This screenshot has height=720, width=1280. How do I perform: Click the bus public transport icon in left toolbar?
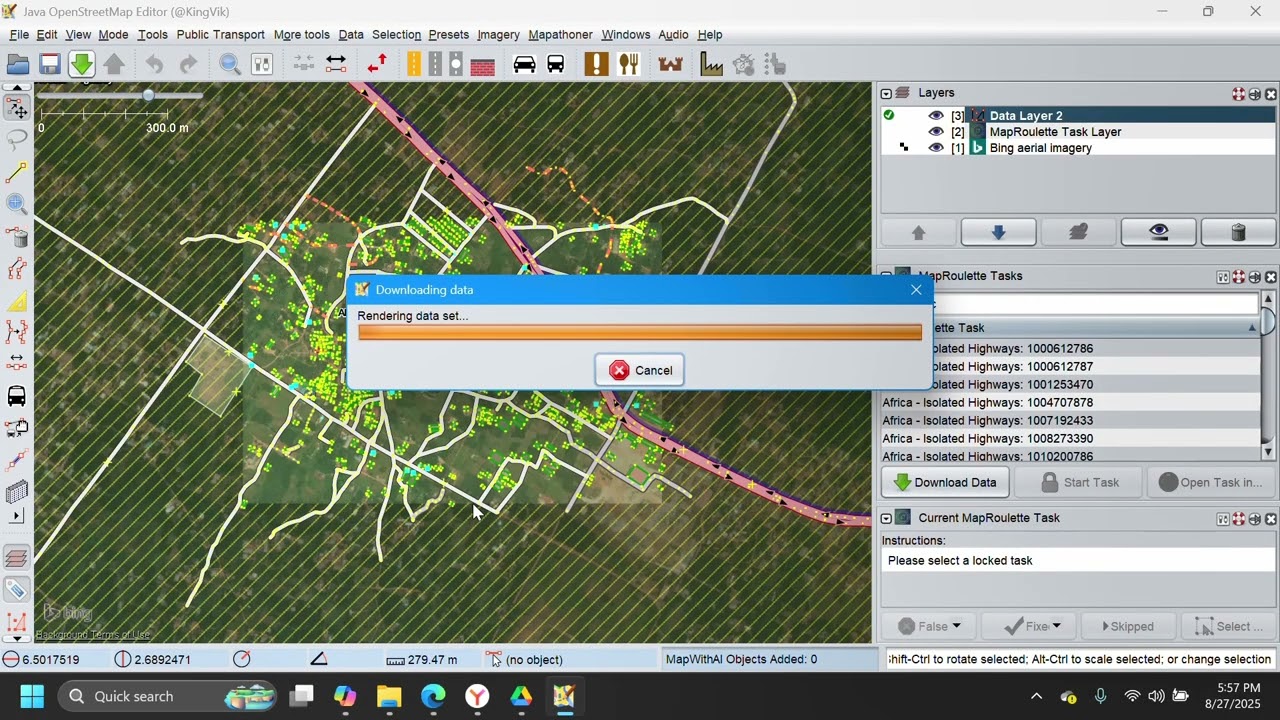[x=17, y=396]
